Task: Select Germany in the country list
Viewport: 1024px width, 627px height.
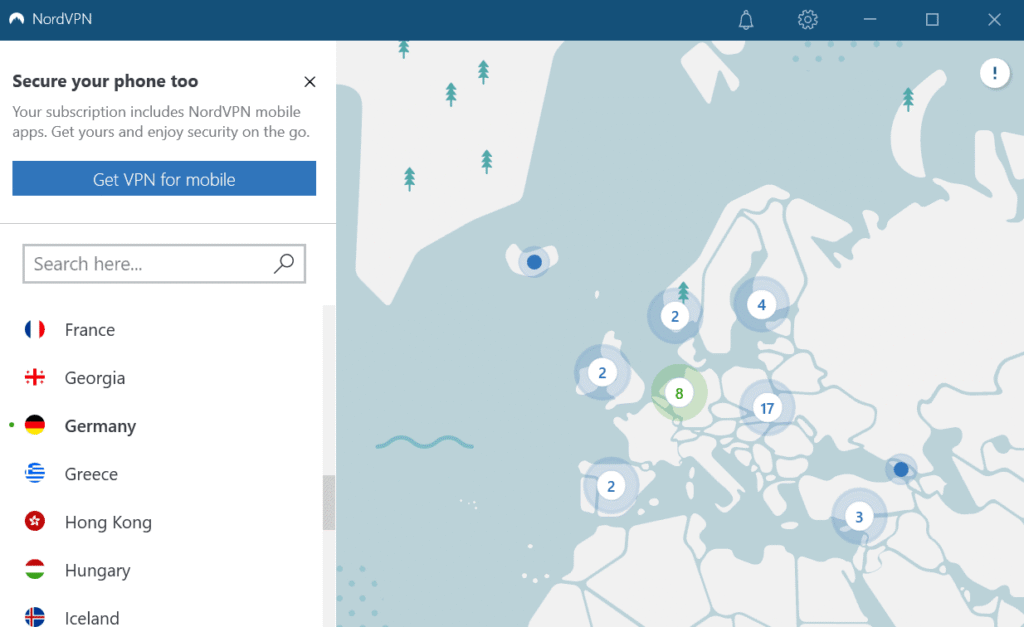Action: point(99,425)
